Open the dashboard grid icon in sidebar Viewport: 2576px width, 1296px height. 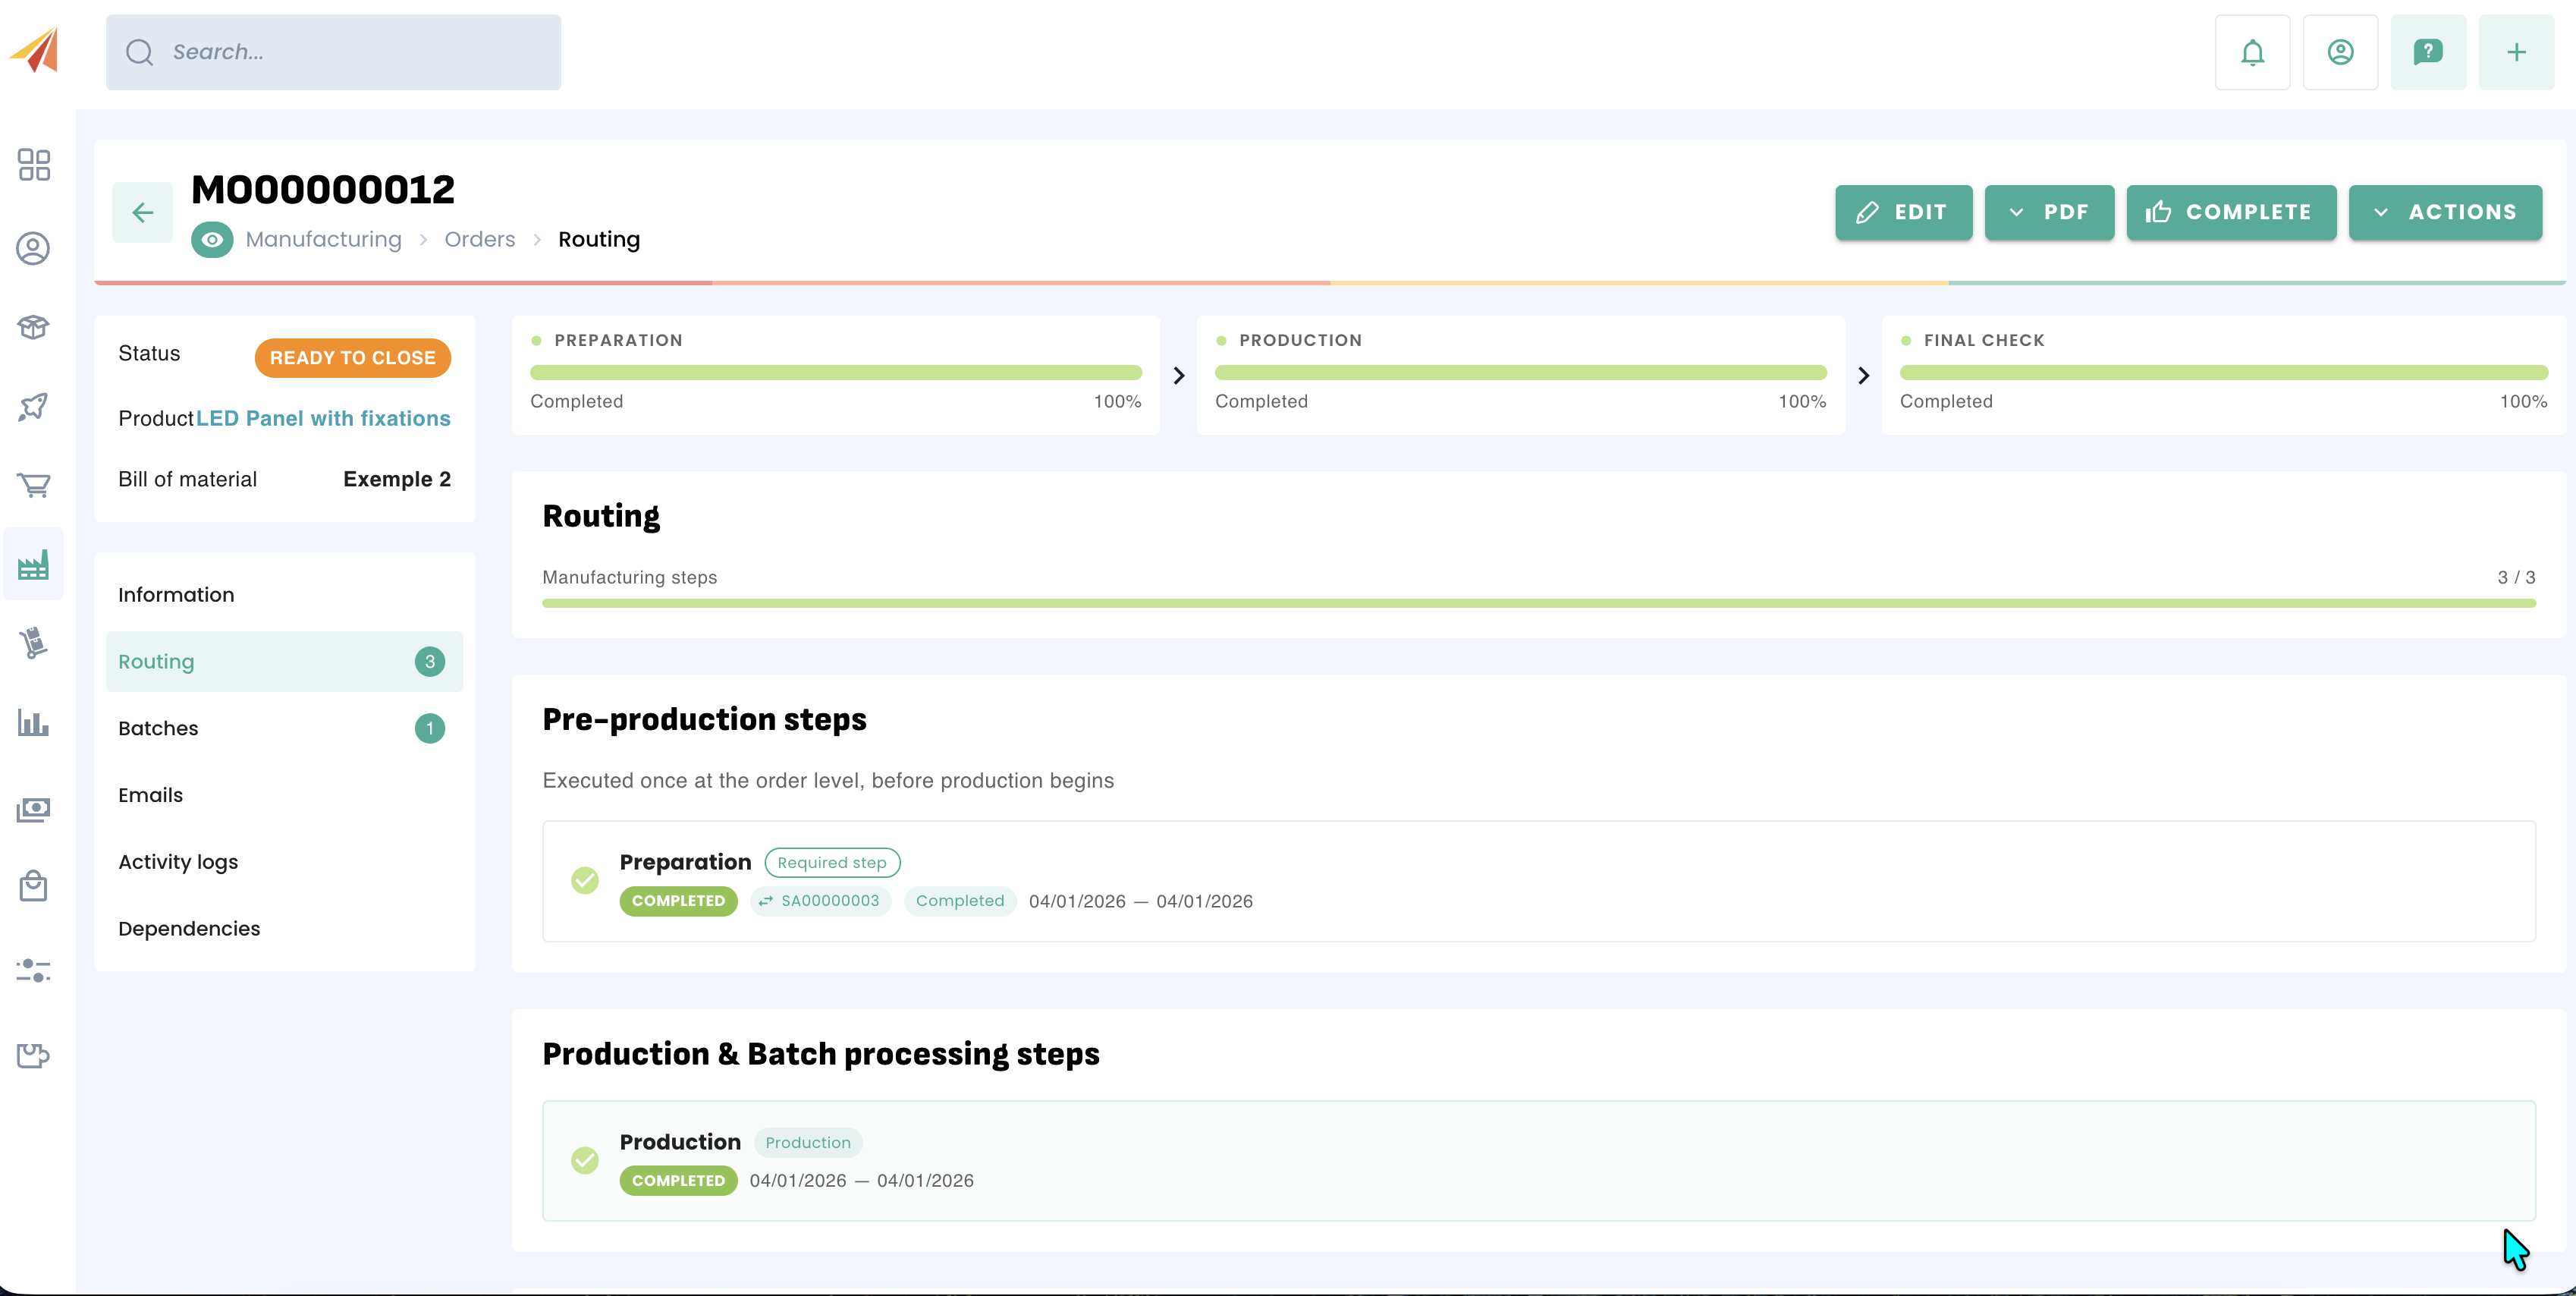[34, 165]
